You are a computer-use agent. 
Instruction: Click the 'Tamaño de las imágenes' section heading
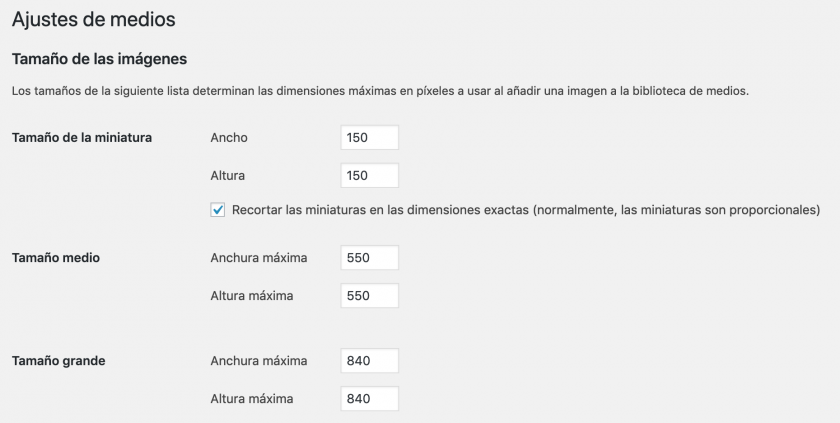pos(98,59)
